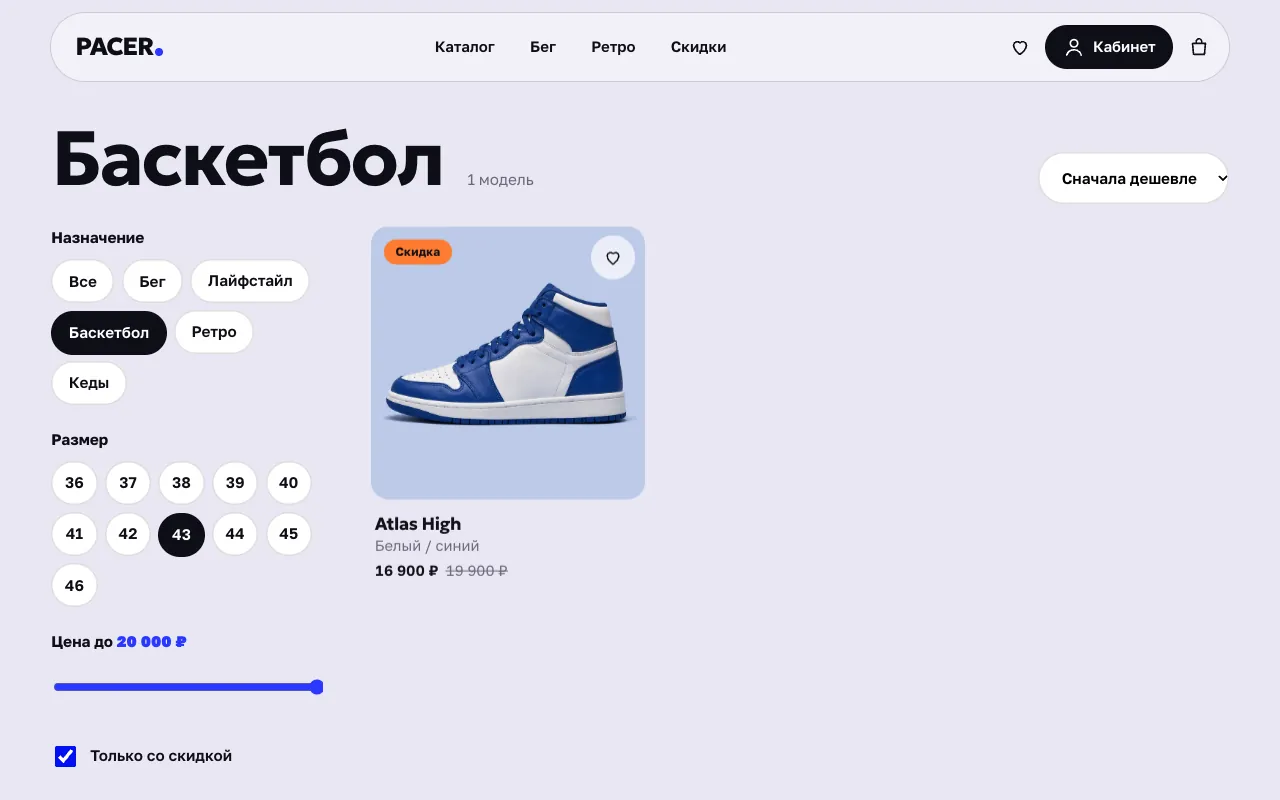The width and height of the screenshot is (1280, 800).
Task: Open the Каталог menu item
Action: tap(465, 47)
